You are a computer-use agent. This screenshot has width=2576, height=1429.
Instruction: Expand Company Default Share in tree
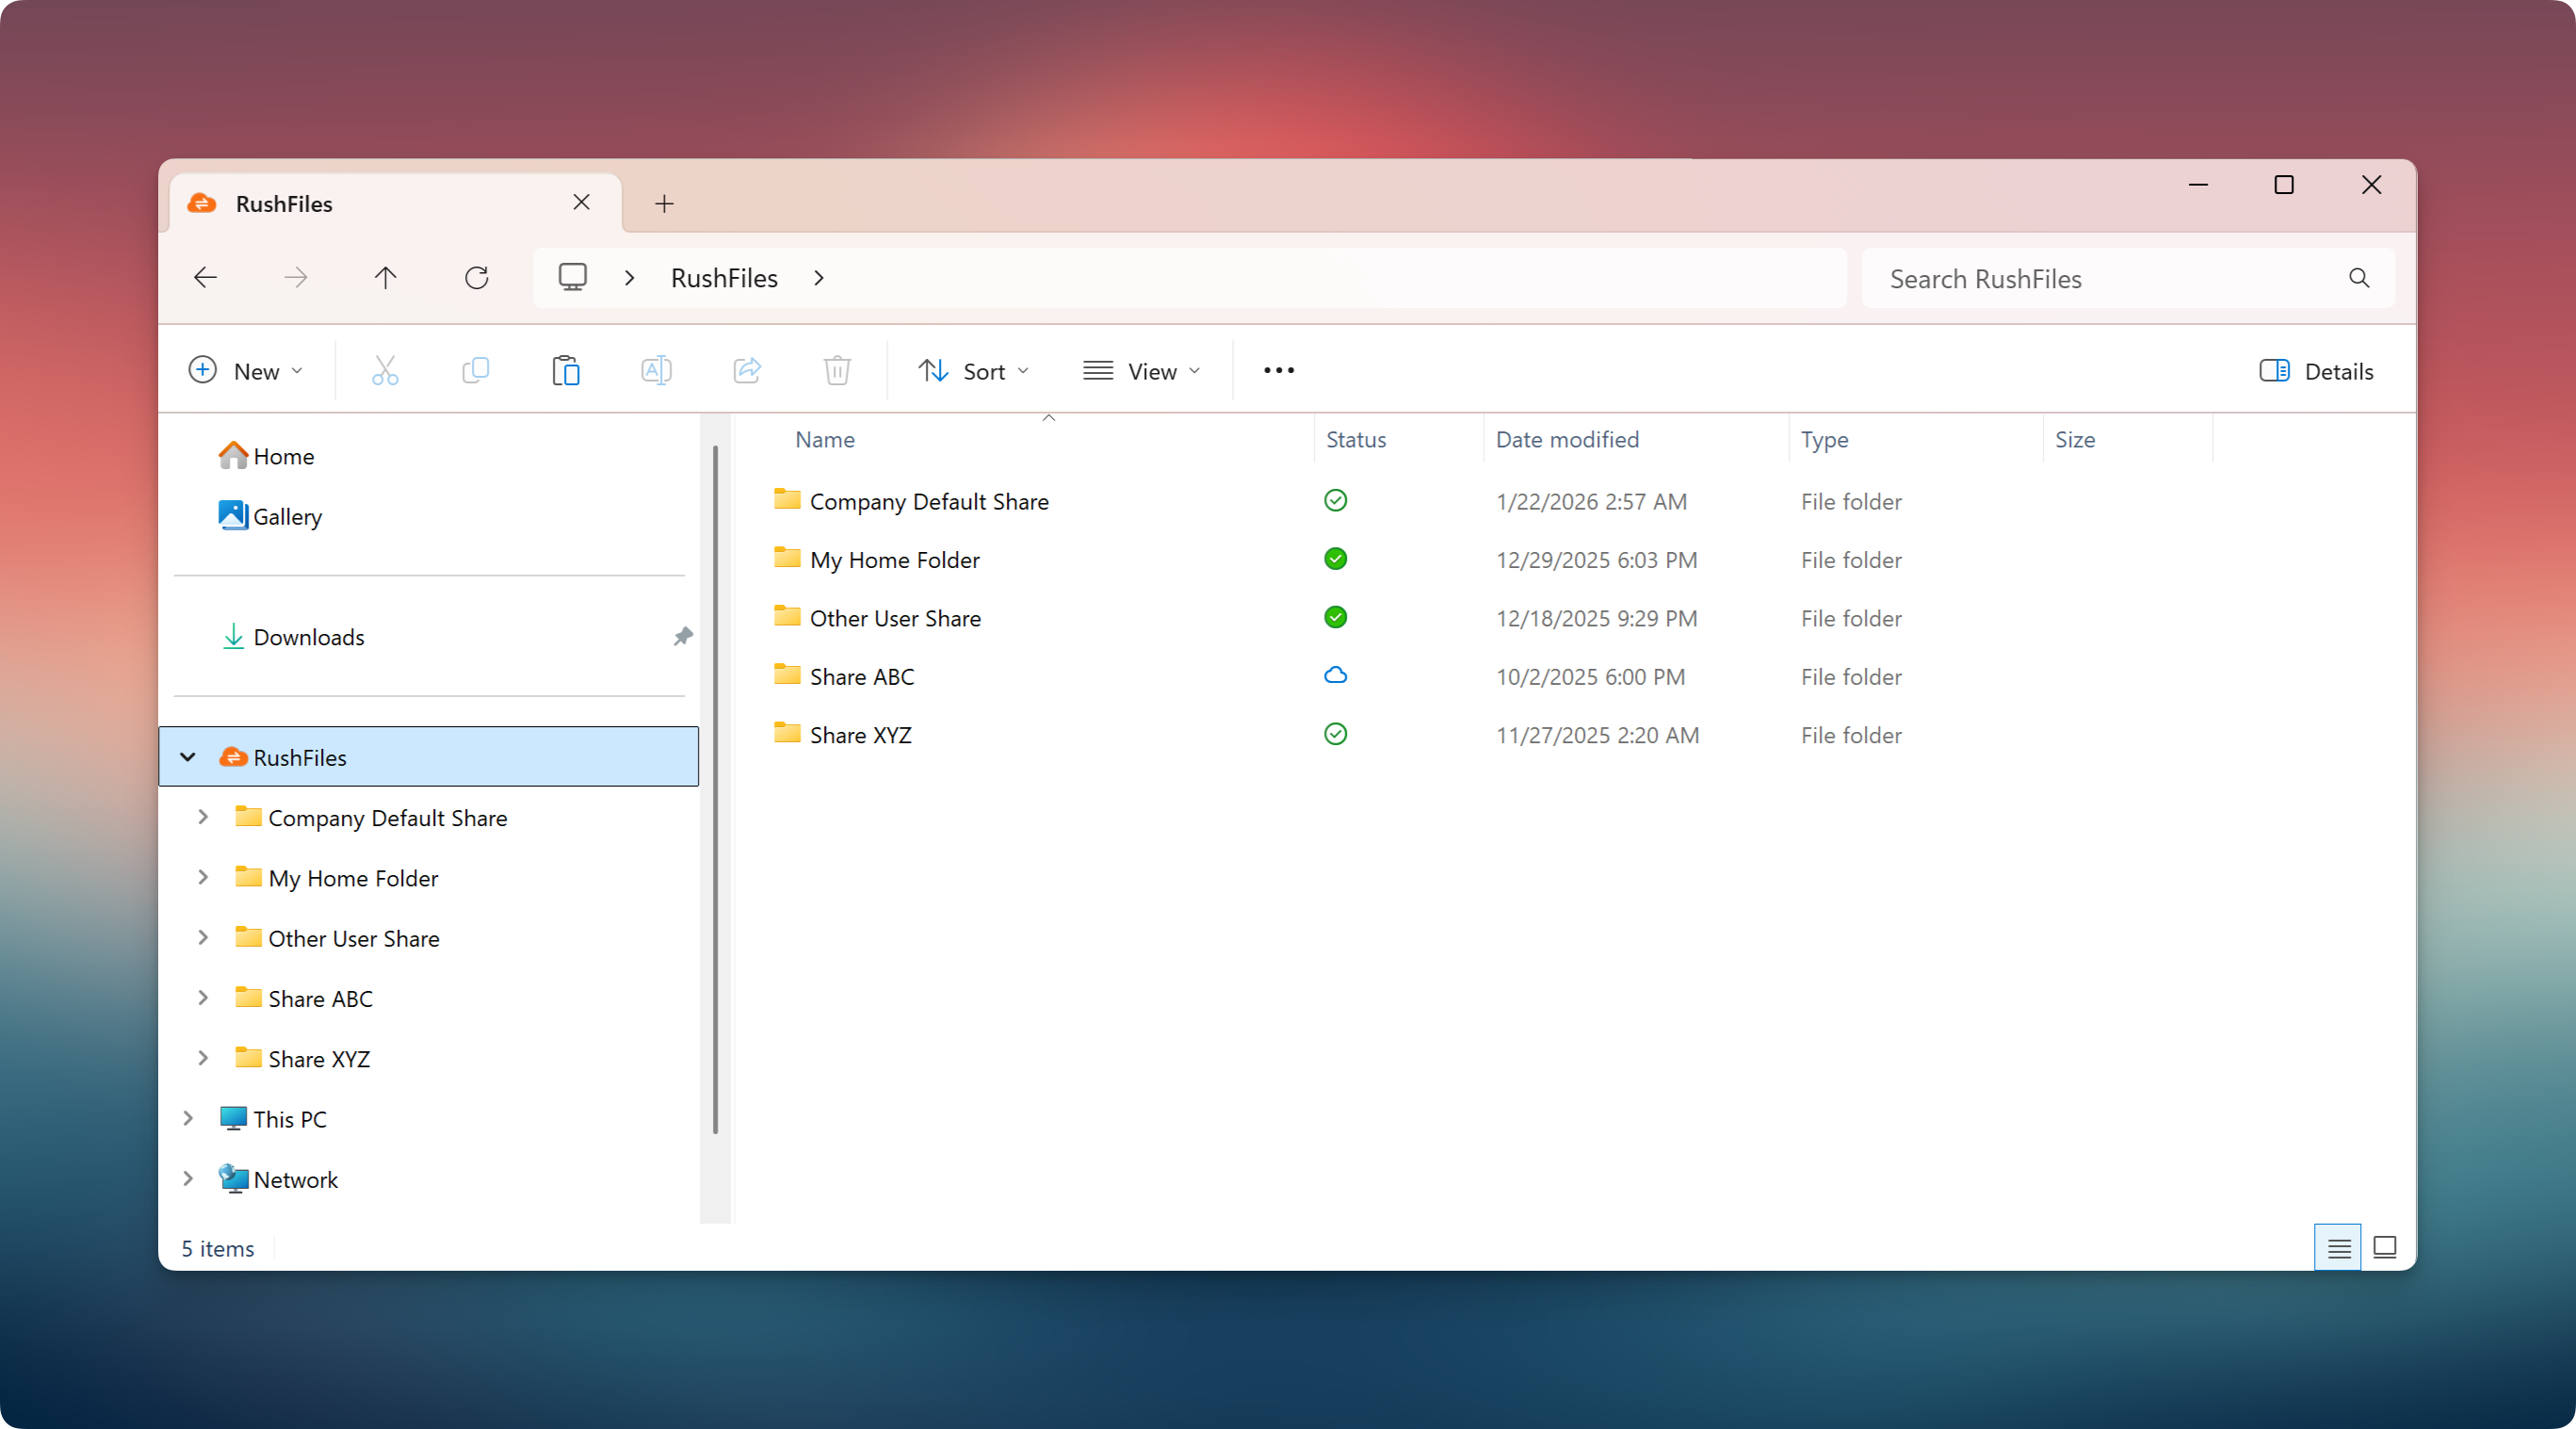(203, 817)
